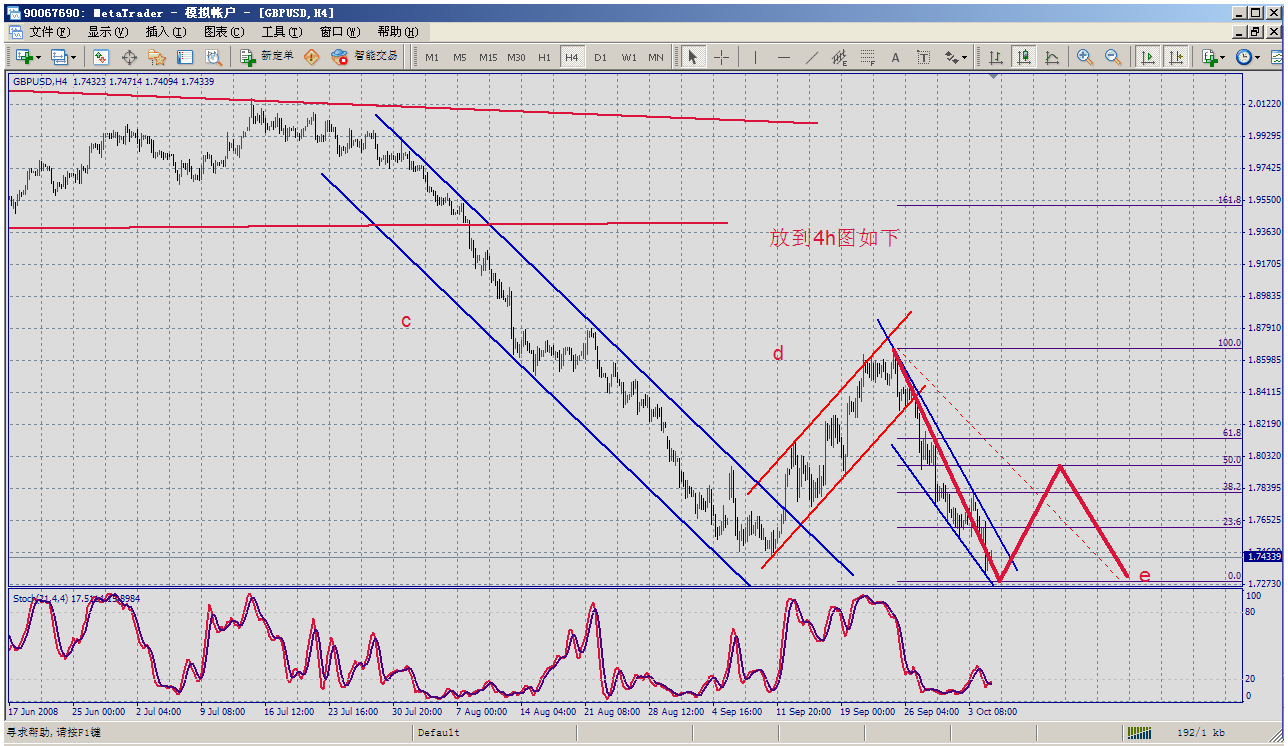
Task: Select the trendline drawing tool
Action: pyautogui.click(x=811, y=57)
